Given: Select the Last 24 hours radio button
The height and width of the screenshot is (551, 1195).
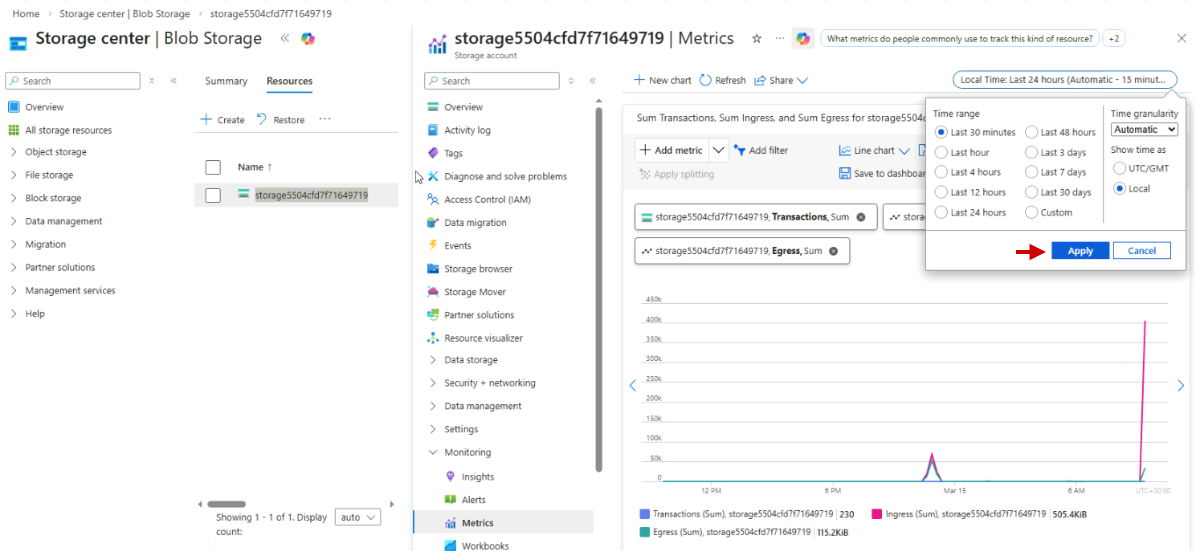Looking at the screenshot, I should (940, 212).
